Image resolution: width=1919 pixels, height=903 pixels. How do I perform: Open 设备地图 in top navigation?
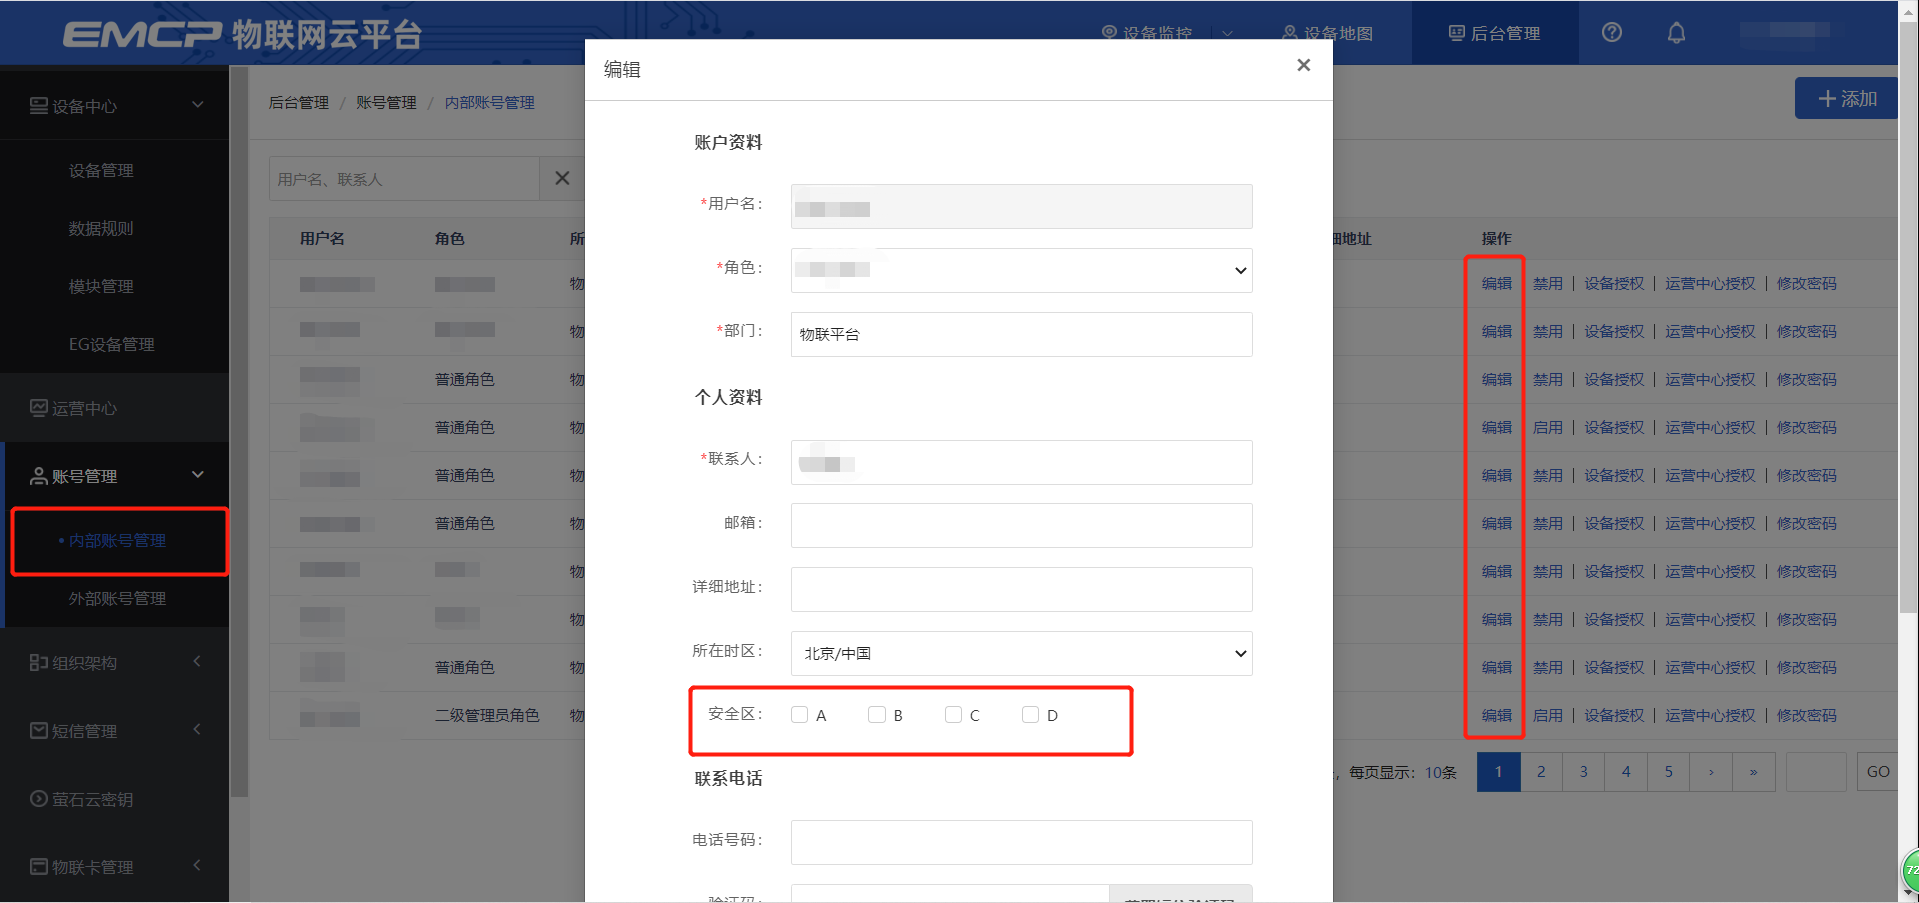[x=1327, y=33]
